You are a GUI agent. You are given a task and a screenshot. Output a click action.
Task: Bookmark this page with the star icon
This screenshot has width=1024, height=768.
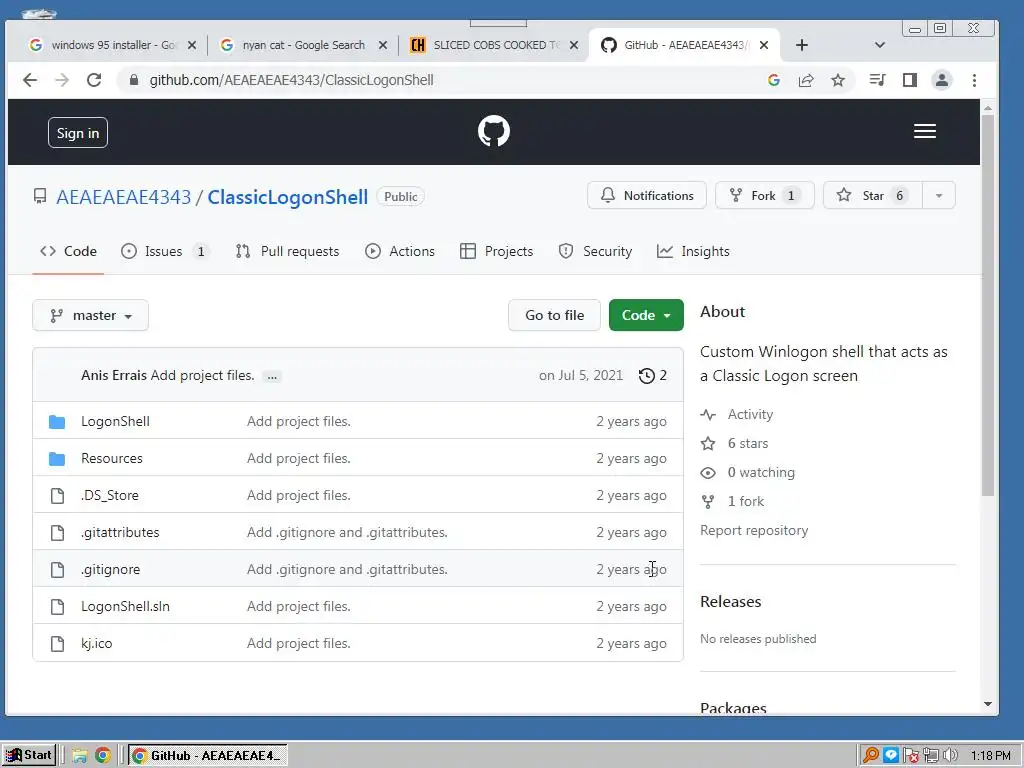(x=838, y=80)
